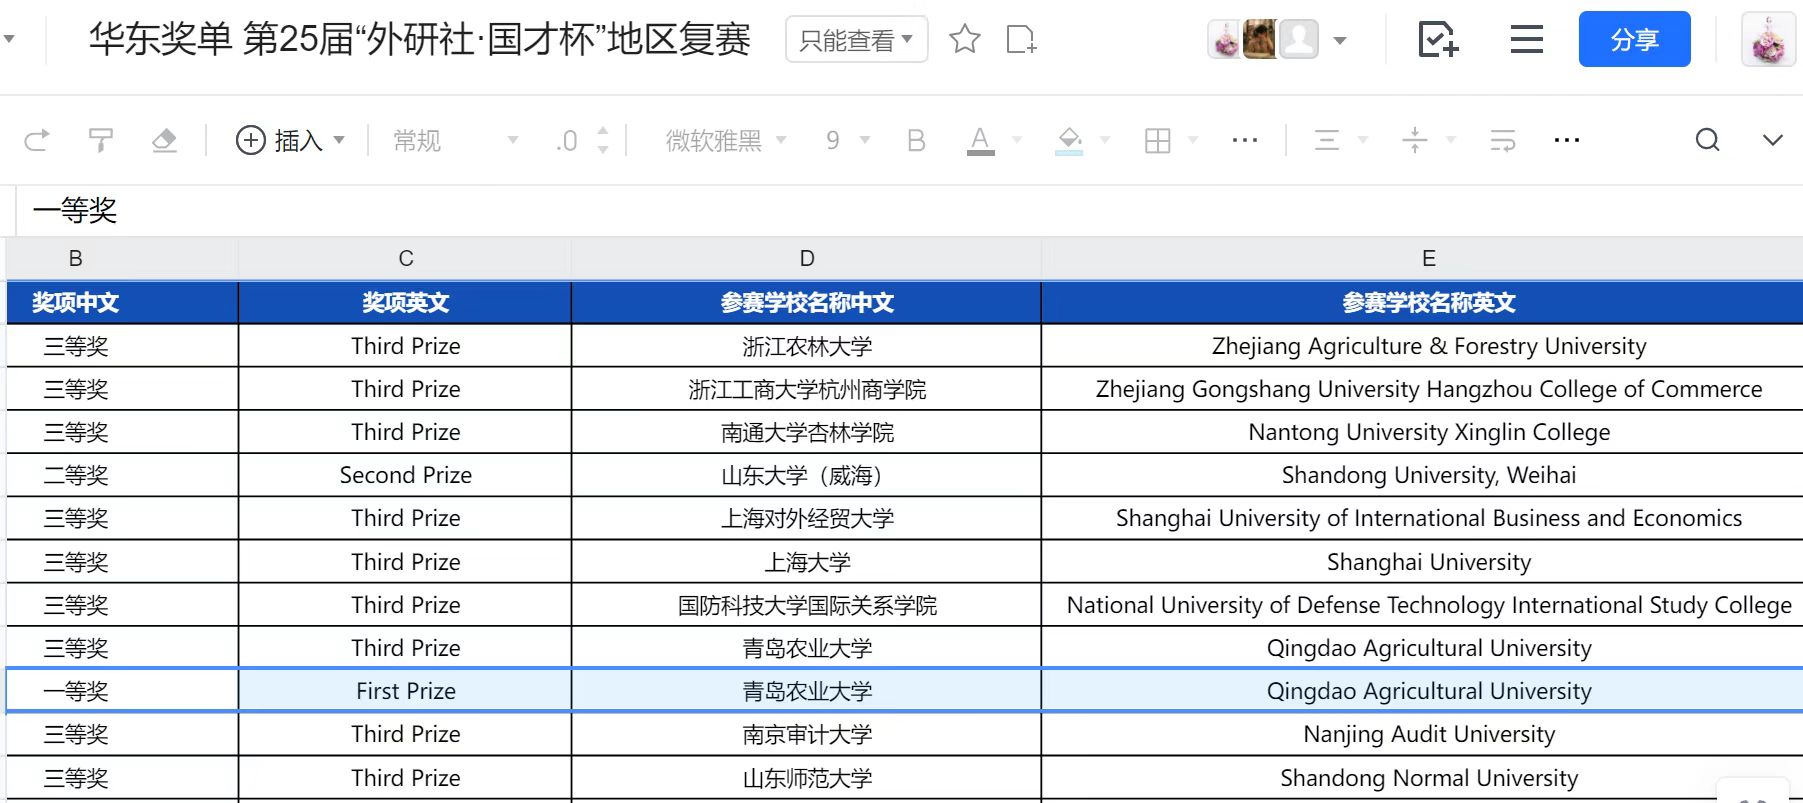This screenshot has height=803, width=1803.
Task: Expand the 插入 insert menu
Action: point(290,141)
